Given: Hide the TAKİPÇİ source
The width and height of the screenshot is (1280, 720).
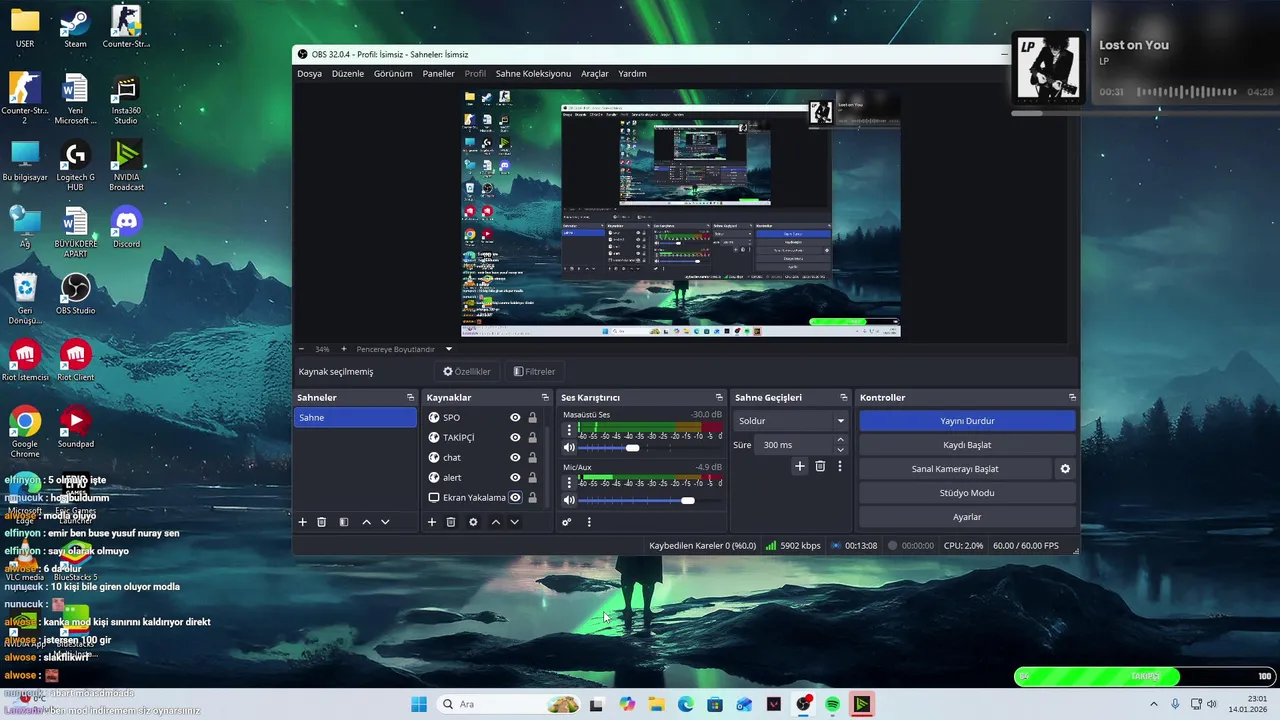Looking at the screenshot, I should pyautogui.click(x=515, y=438).
